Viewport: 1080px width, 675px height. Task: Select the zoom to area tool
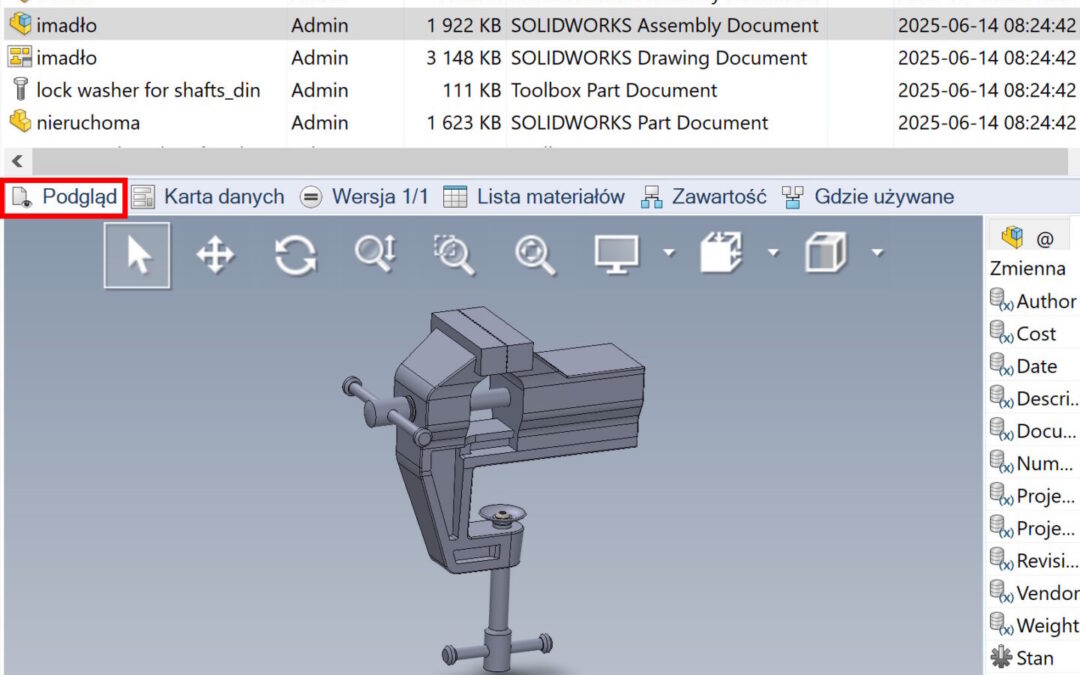[x=453, y=255]
